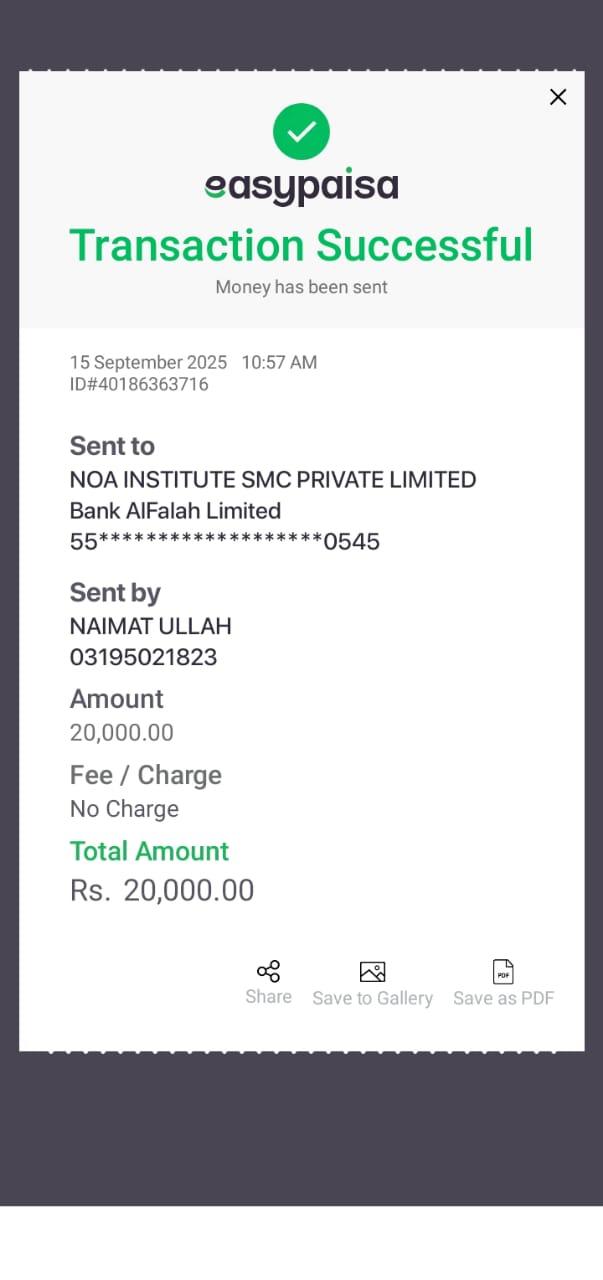Click recipient NOA INSTITUTE SMC PRIVATE LIMITED
The height and width of the screenshot is (1280, 603).
(272, 480)
